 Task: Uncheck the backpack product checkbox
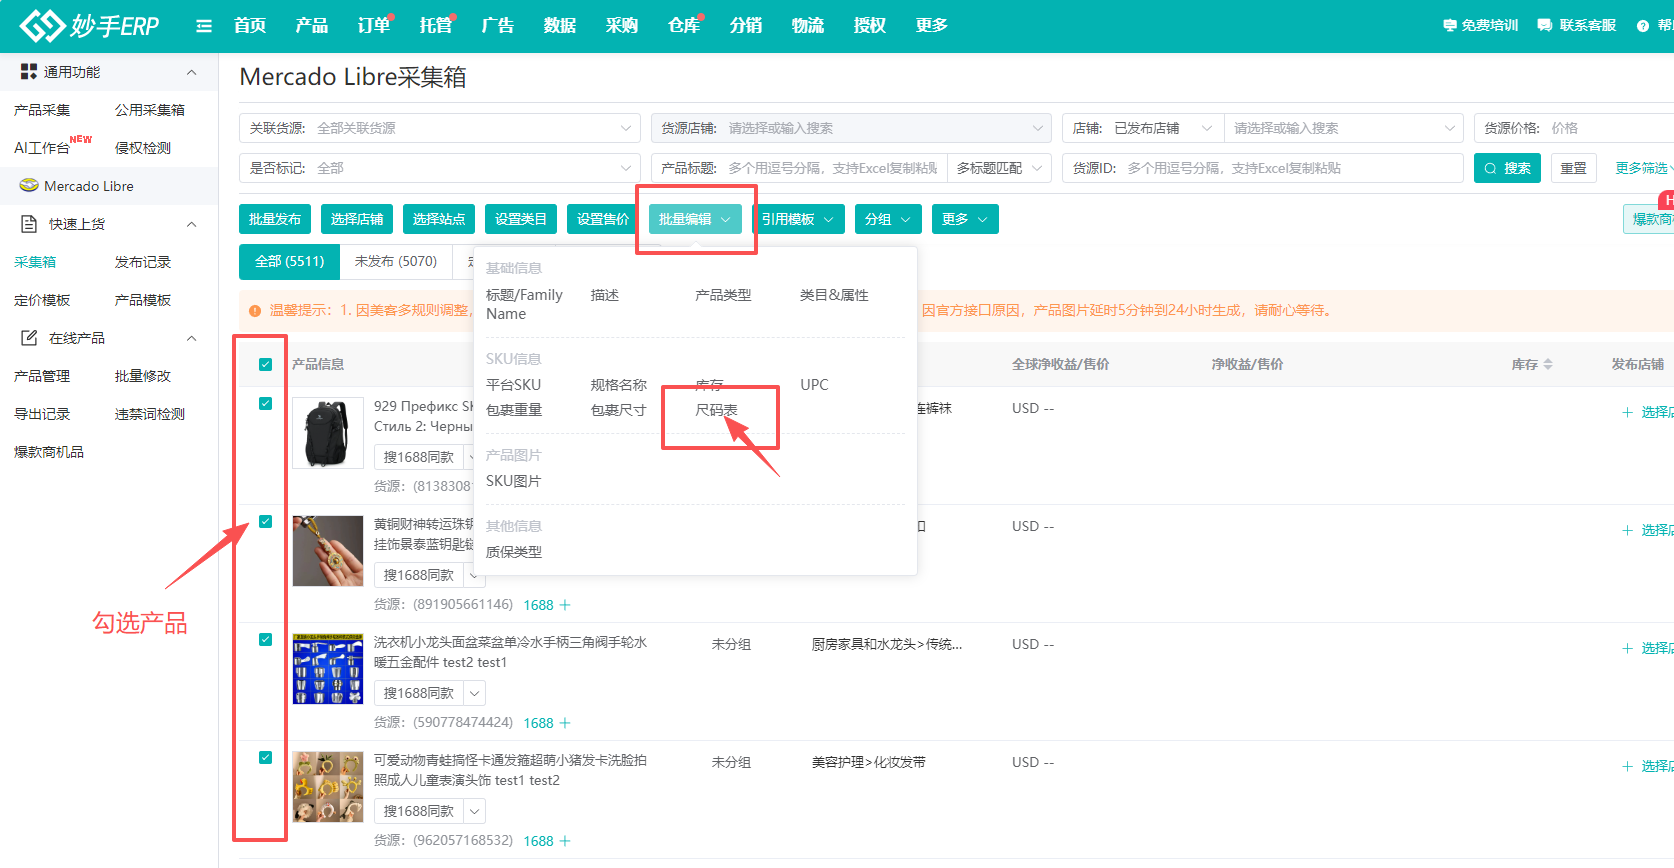tap(265, 404)
